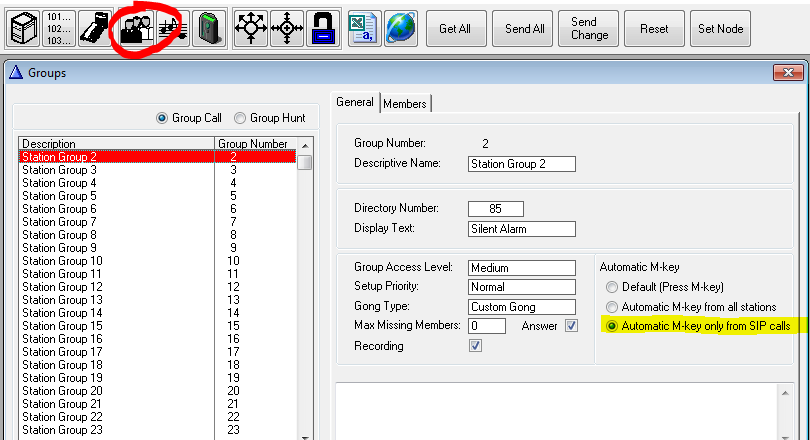Select Automatic M-key only from SIP calls

pyautogui.click(x=612, y=326)
